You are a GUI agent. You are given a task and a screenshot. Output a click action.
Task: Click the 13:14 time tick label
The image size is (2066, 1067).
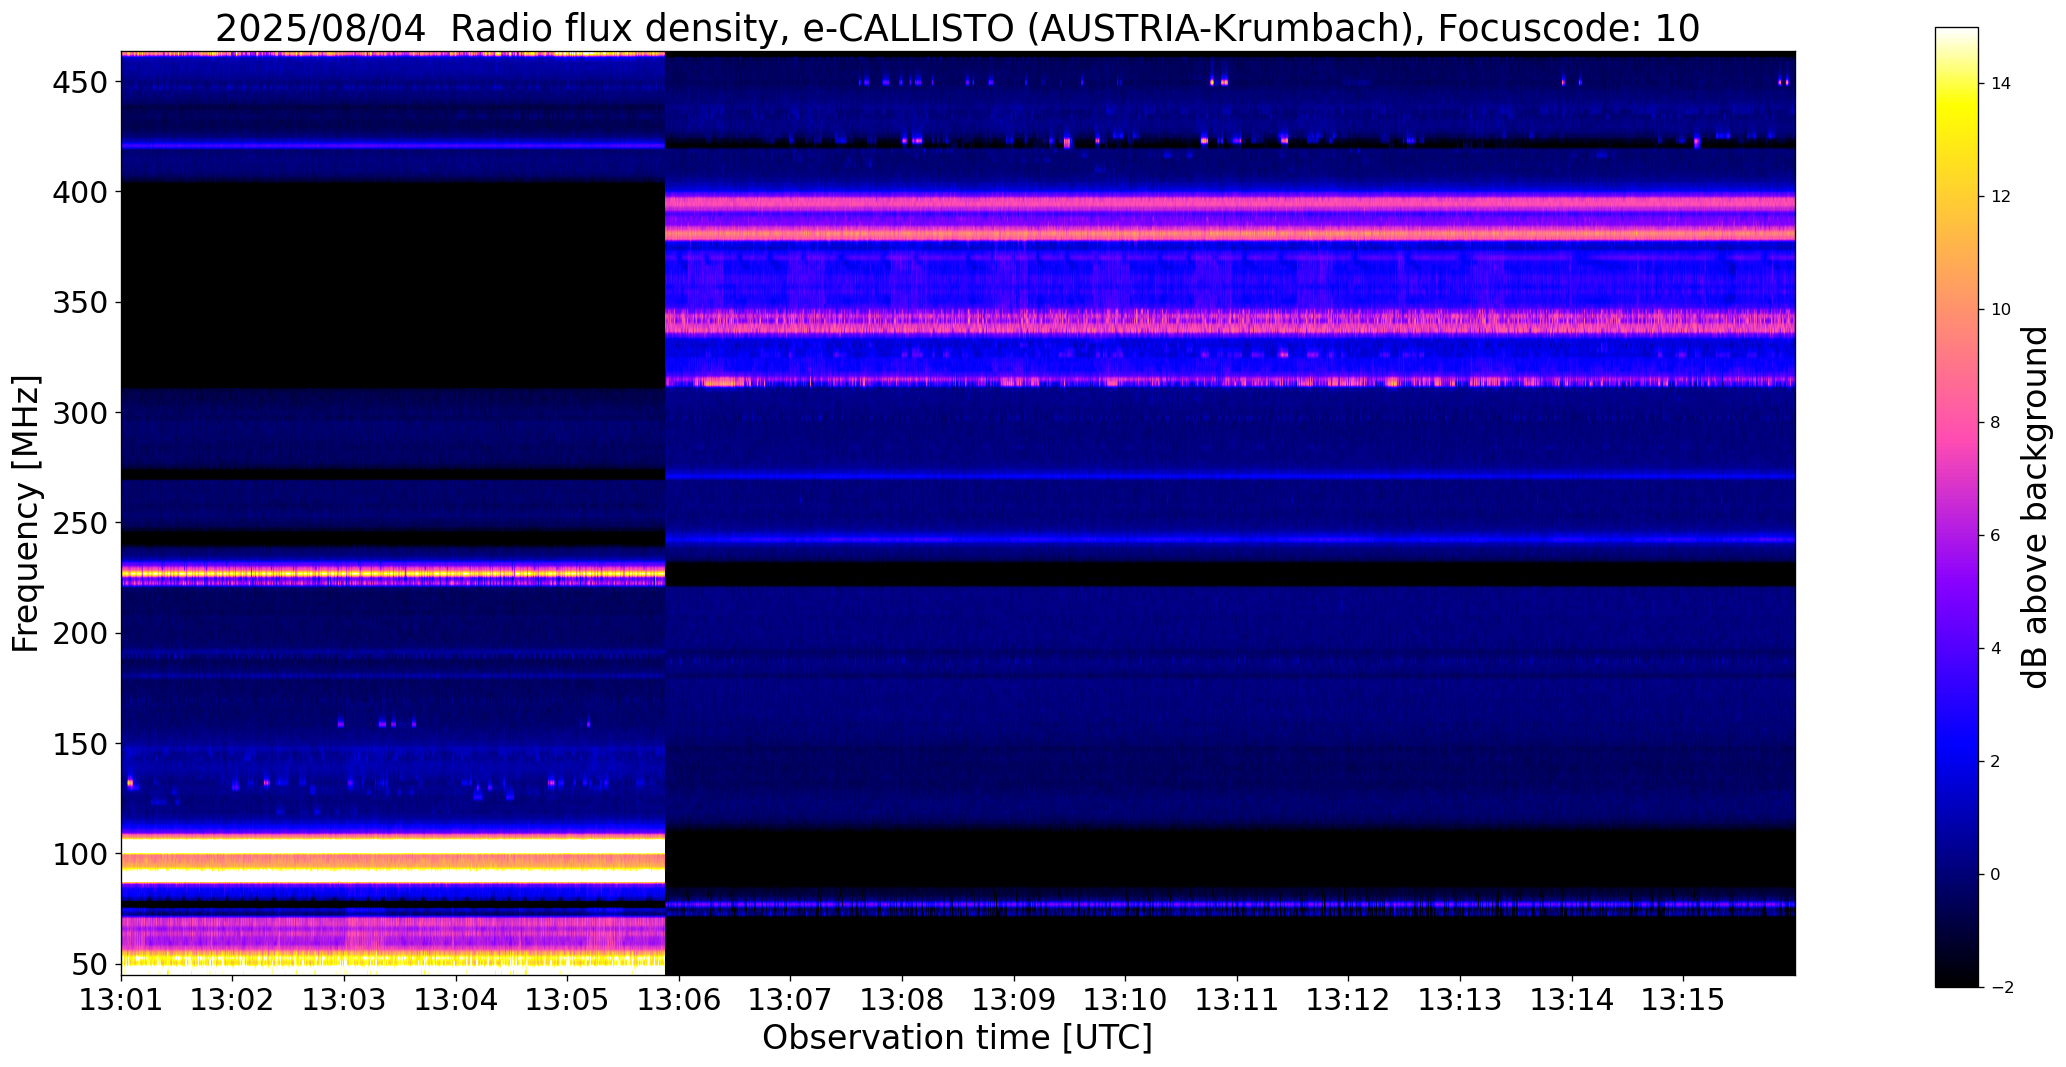(1572, 999)
